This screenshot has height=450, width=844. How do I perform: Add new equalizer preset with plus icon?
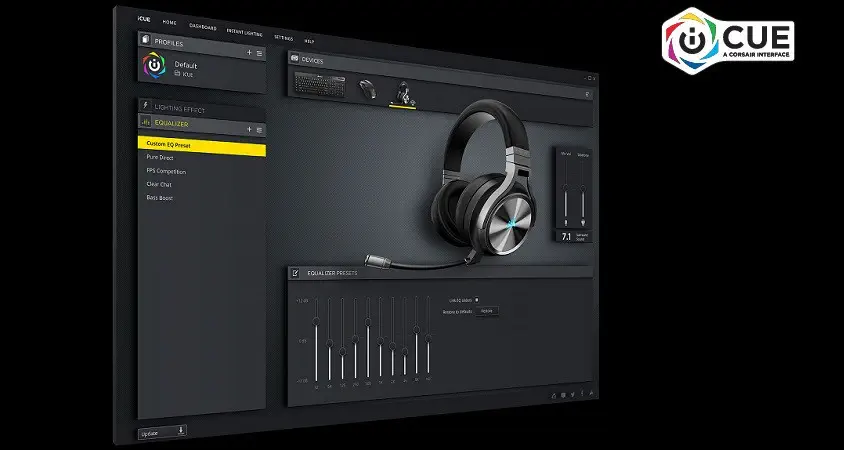249,129
